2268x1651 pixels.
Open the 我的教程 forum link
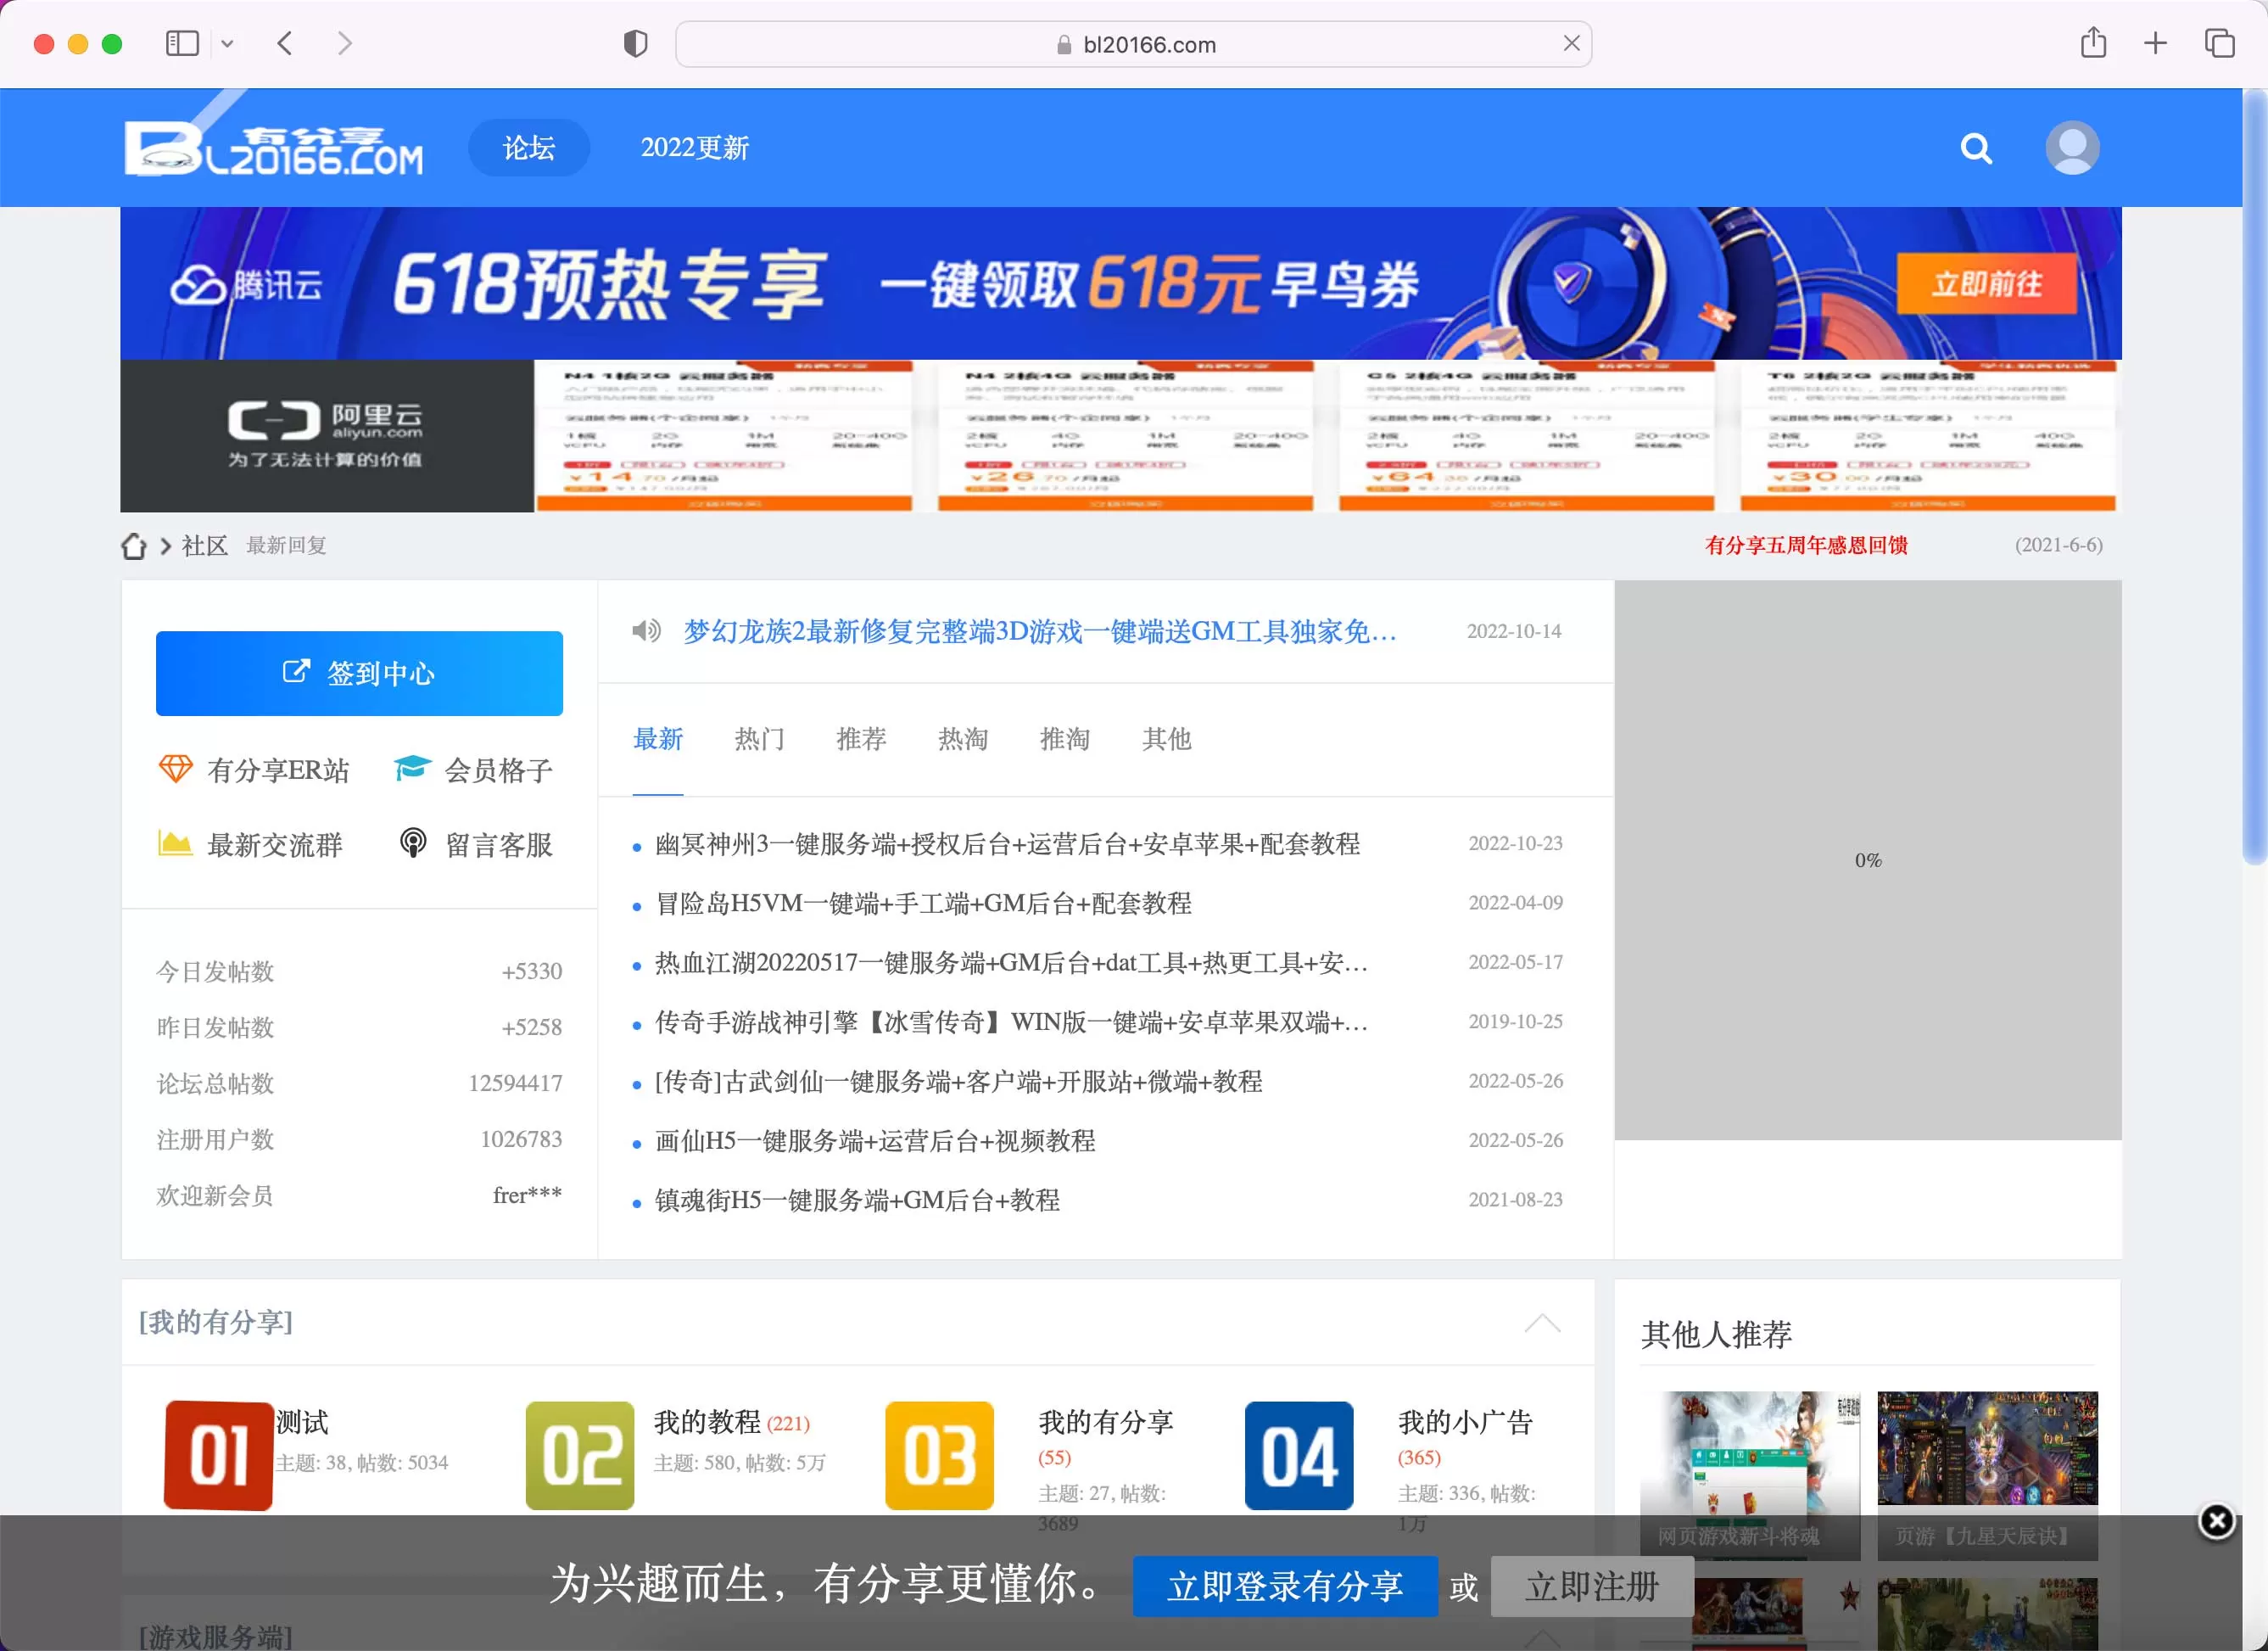707,1422
